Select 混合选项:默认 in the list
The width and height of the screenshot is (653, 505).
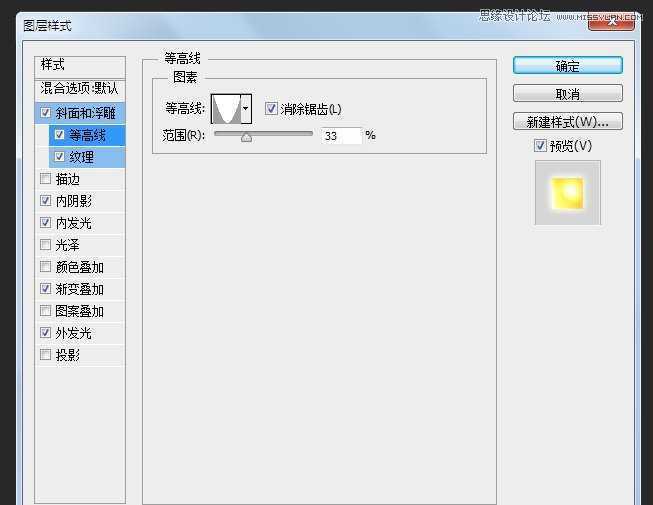pyautogui.click(x=80, y=89)
